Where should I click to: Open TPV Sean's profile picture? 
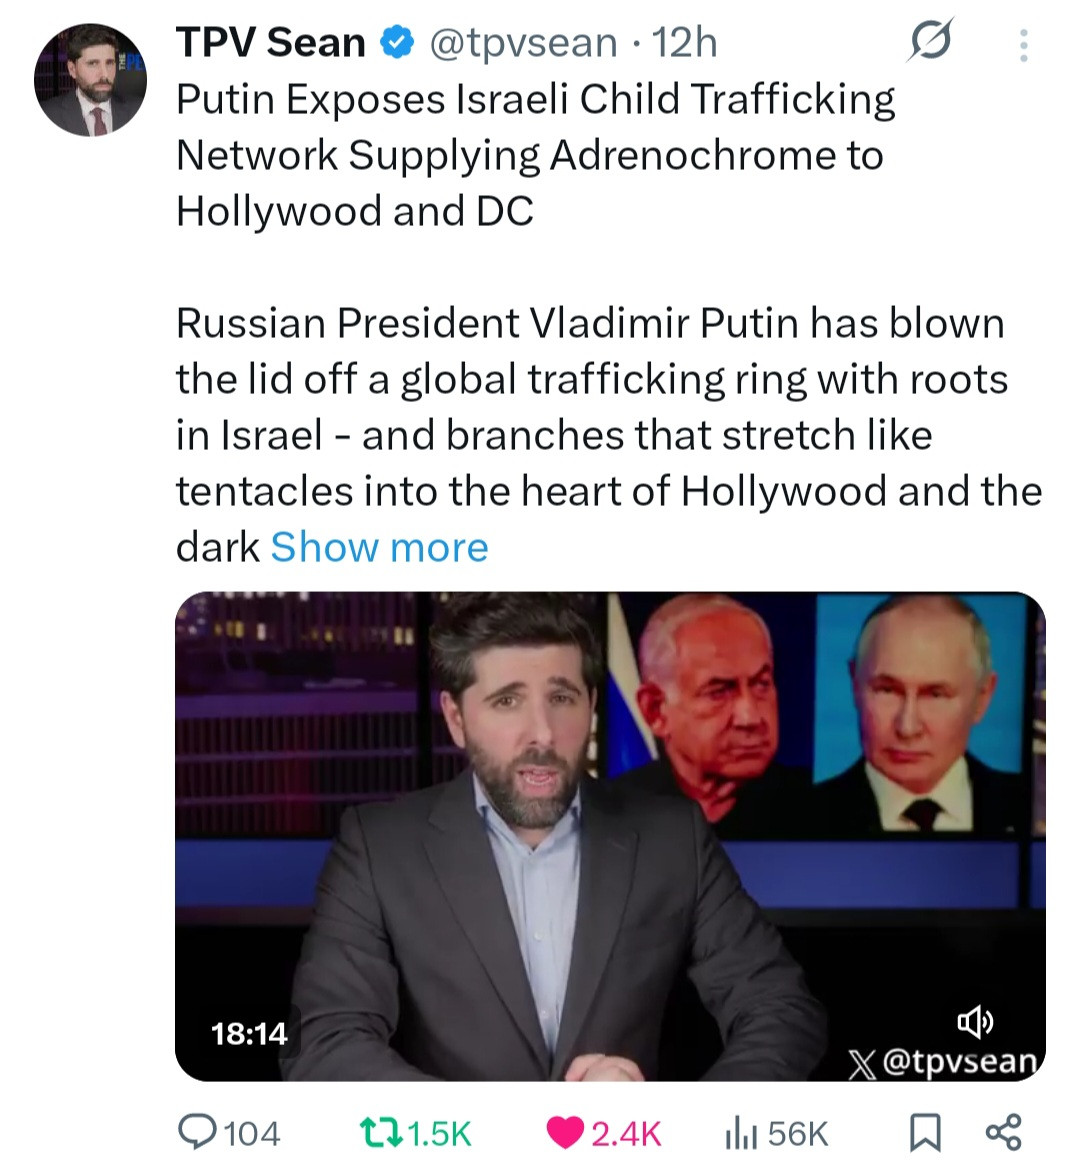point(90,80)
